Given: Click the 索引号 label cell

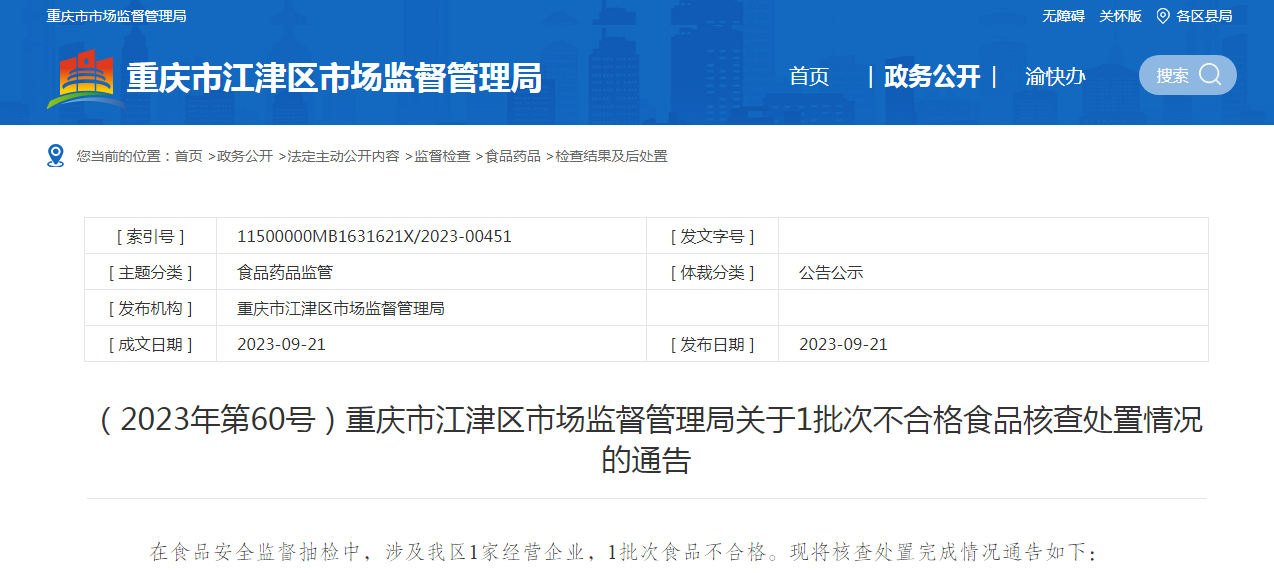Looking at the screenshot, I should pyautogui.click(x=151, y=236).
